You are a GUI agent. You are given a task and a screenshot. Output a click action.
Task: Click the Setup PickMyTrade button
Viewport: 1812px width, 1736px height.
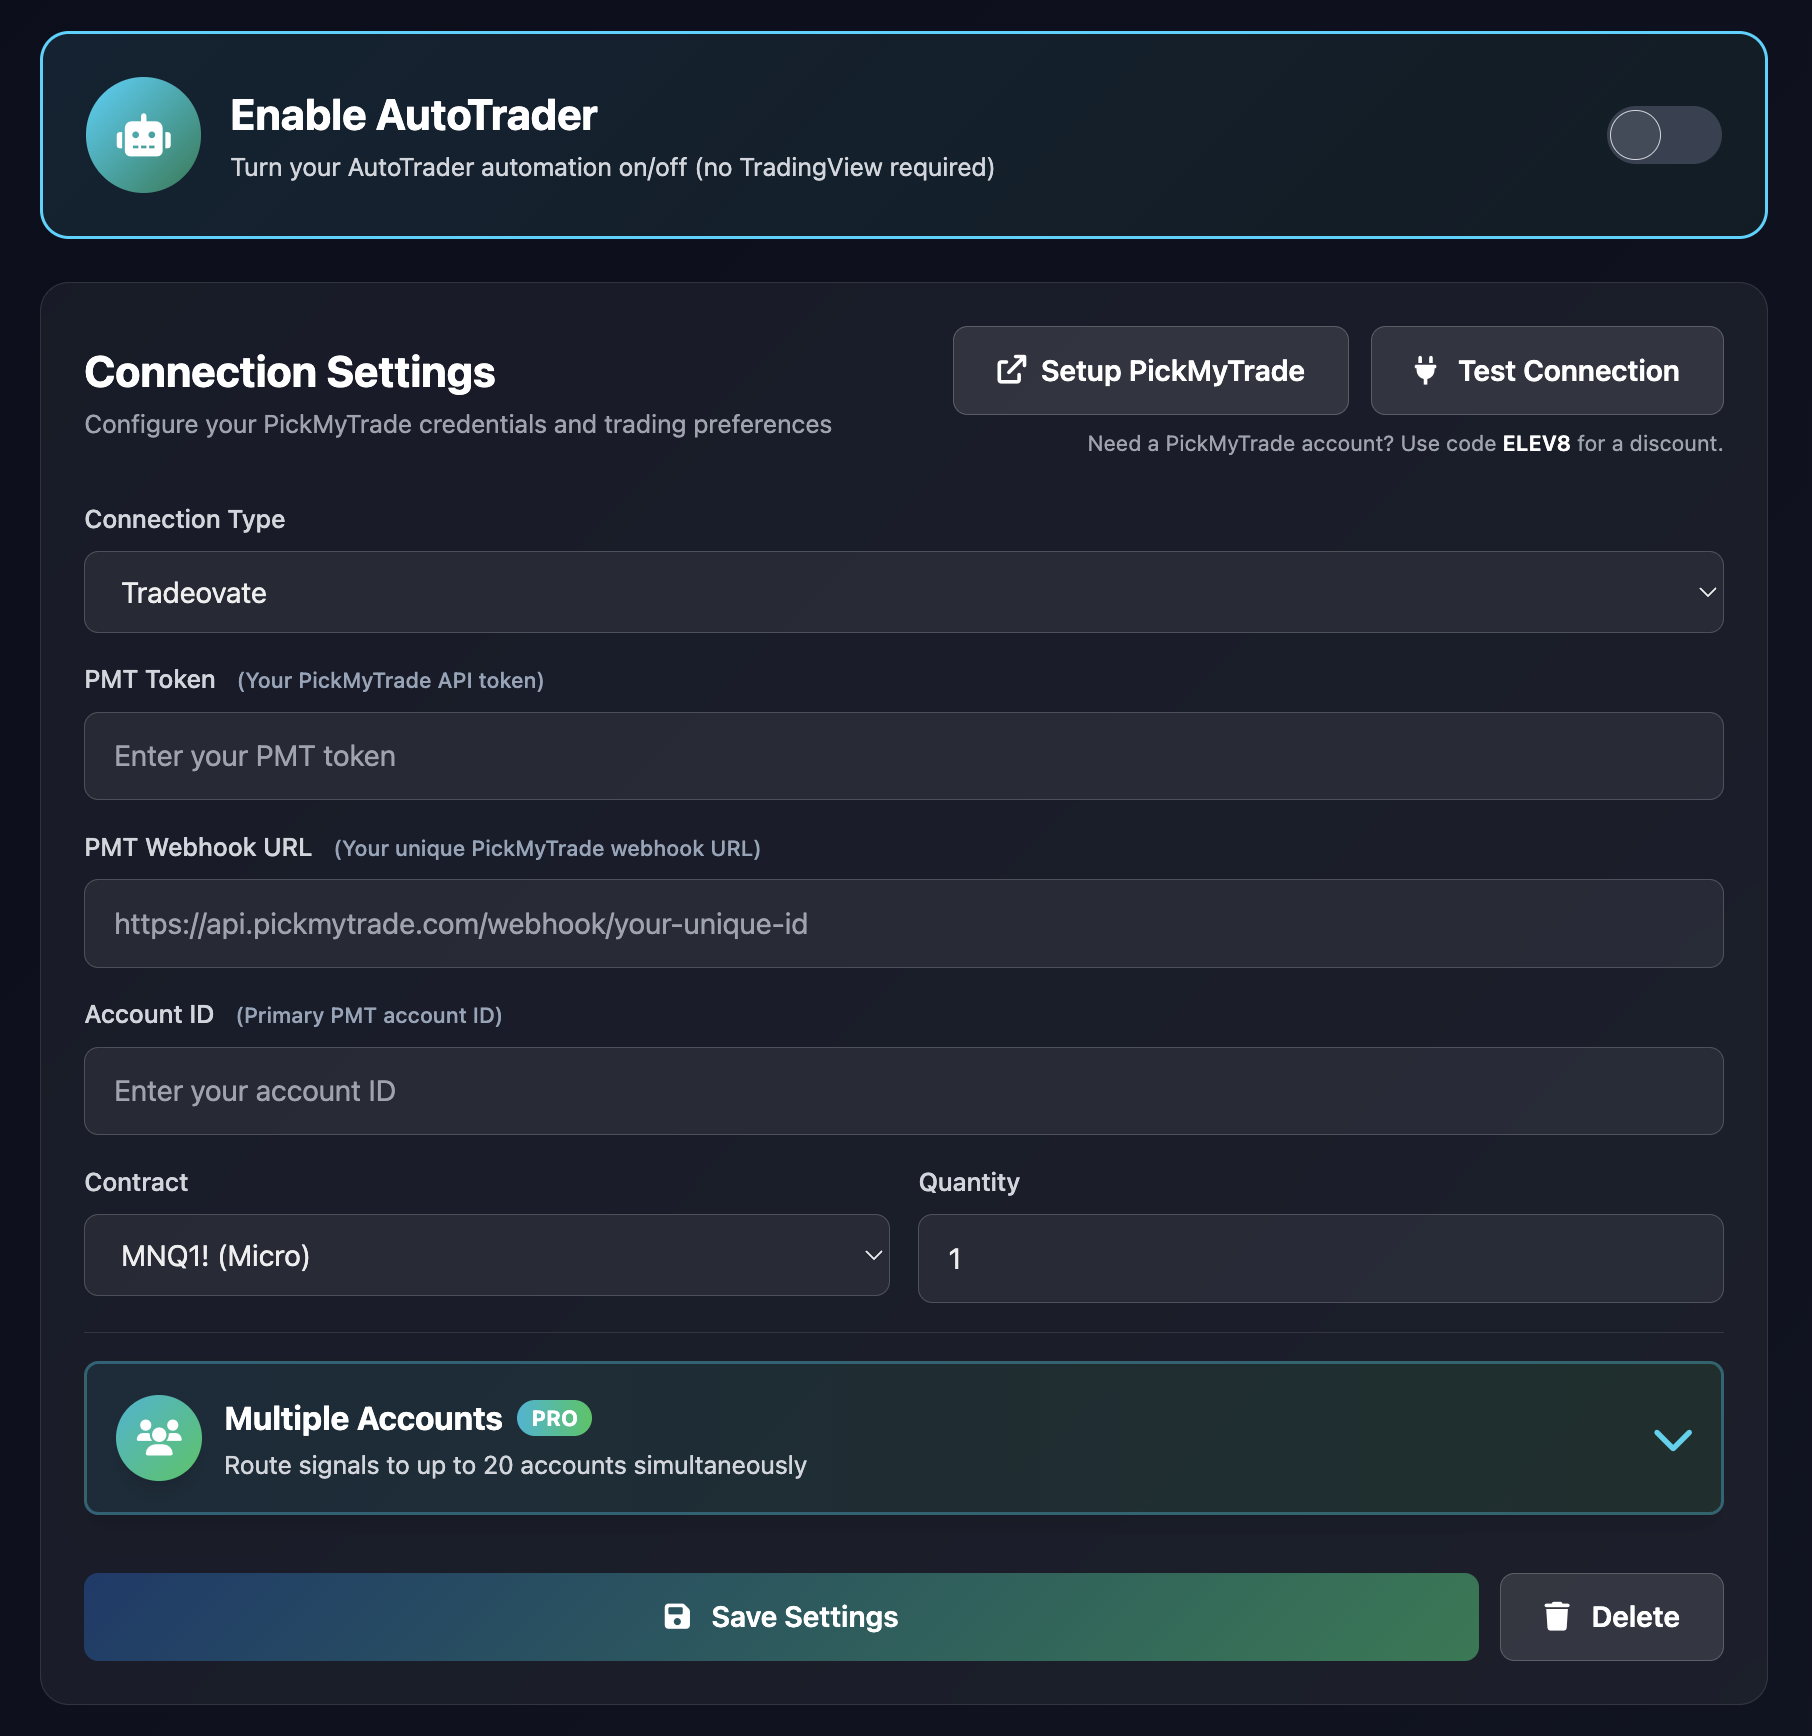pos(1150,370)
